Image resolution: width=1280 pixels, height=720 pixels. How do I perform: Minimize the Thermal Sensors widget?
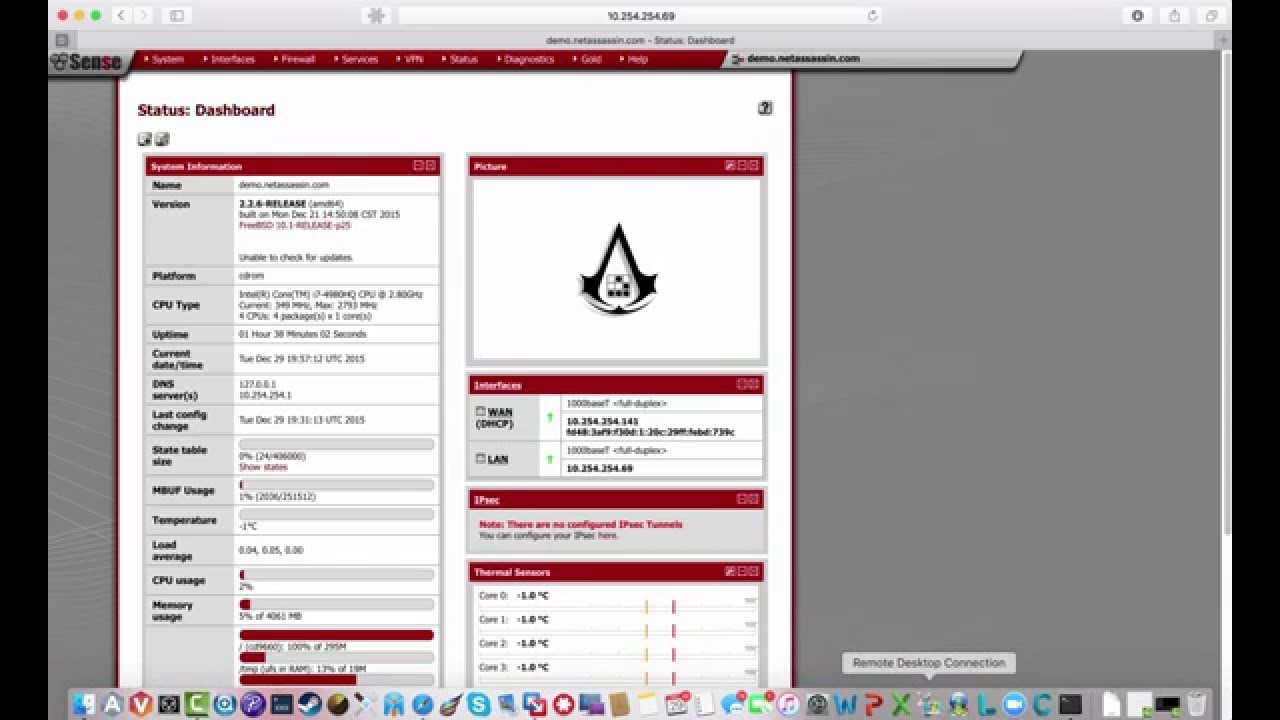click(742, 572)
